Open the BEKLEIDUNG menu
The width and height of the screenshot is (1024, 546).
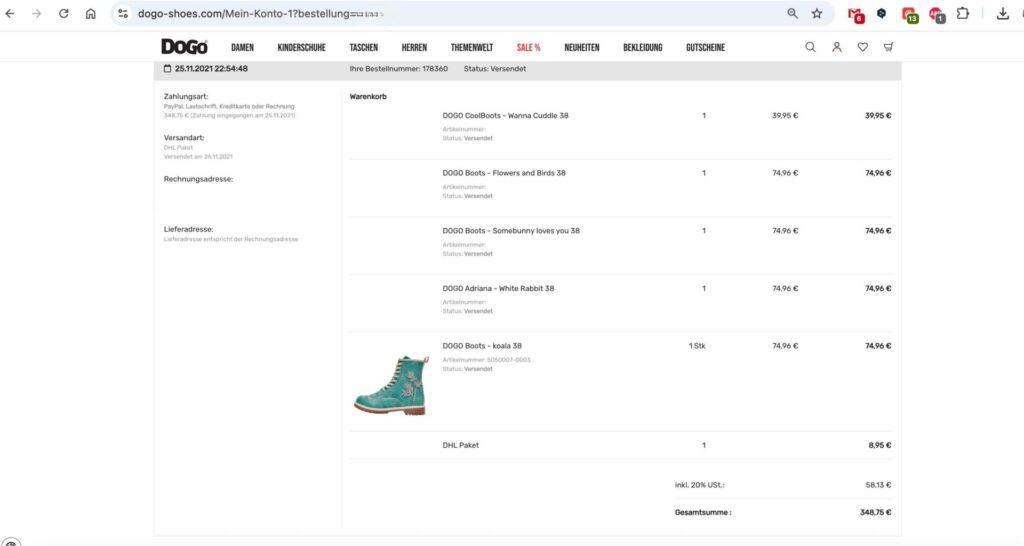(x=643, y=48)
